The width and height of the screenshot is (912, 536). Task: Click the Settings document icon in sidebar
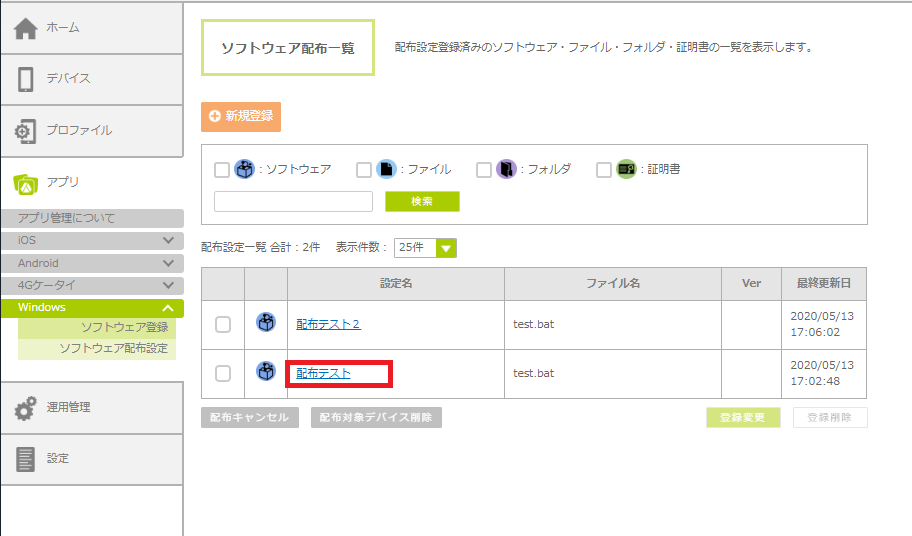pyautogui.click(x=26, y=459)
